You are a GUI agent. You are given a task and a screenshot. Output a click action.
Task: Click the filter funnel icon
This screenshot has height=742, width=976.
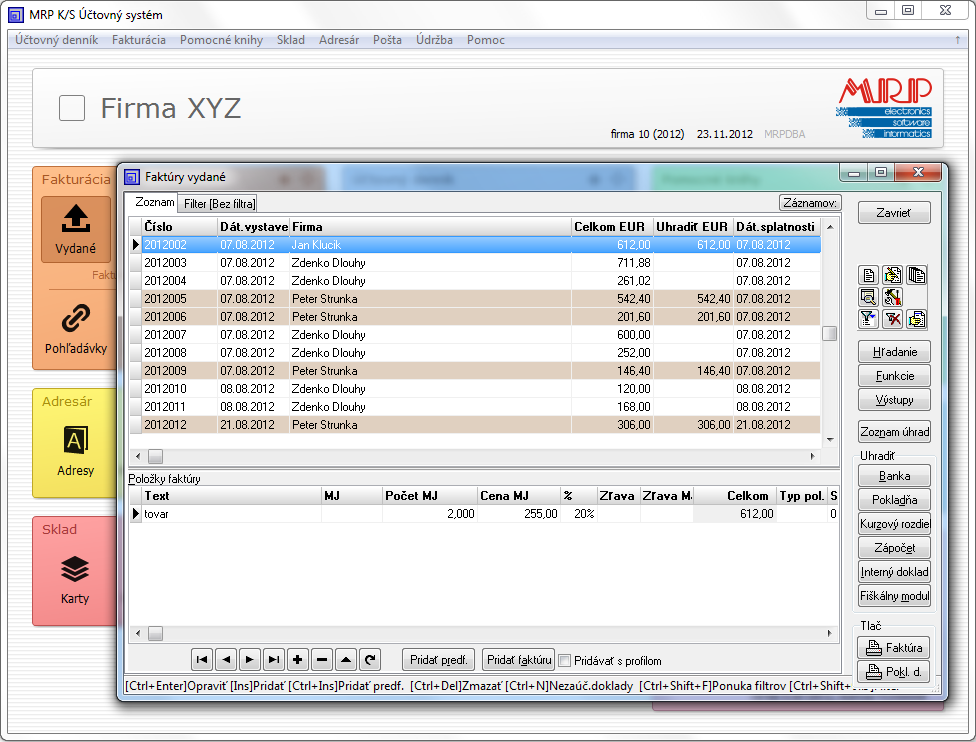pos(868,319)
